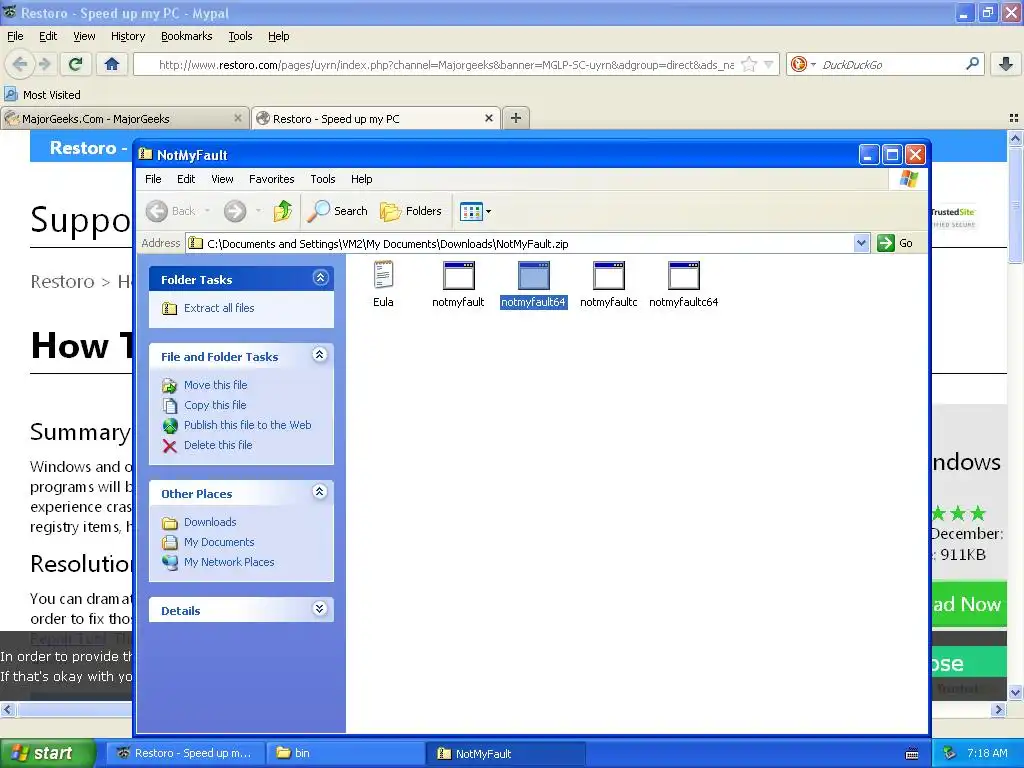1024x768 pixels.
Task: Open the Forward button history dropdown
Action: [259, 211]
